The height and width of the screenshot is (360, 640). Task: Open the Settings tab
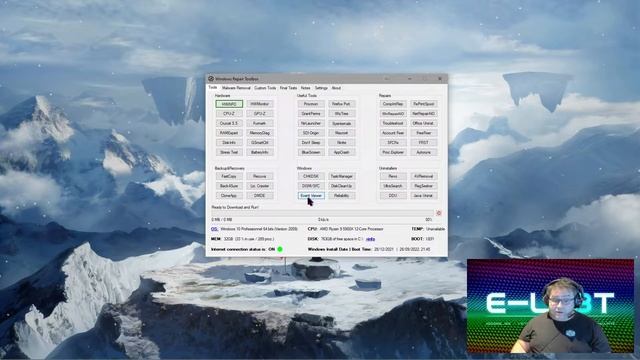tap(321, 88)
